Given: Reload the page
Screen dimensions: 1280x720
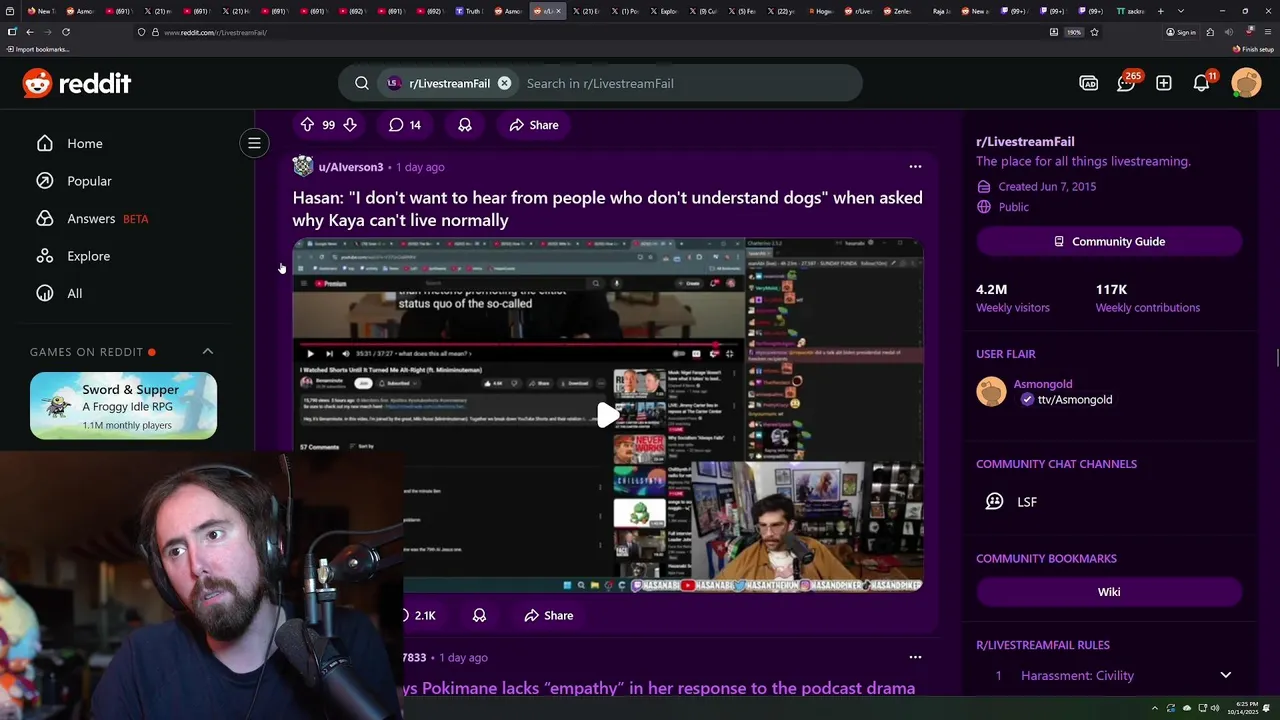Looking at the screenshot, I should 66,32.
